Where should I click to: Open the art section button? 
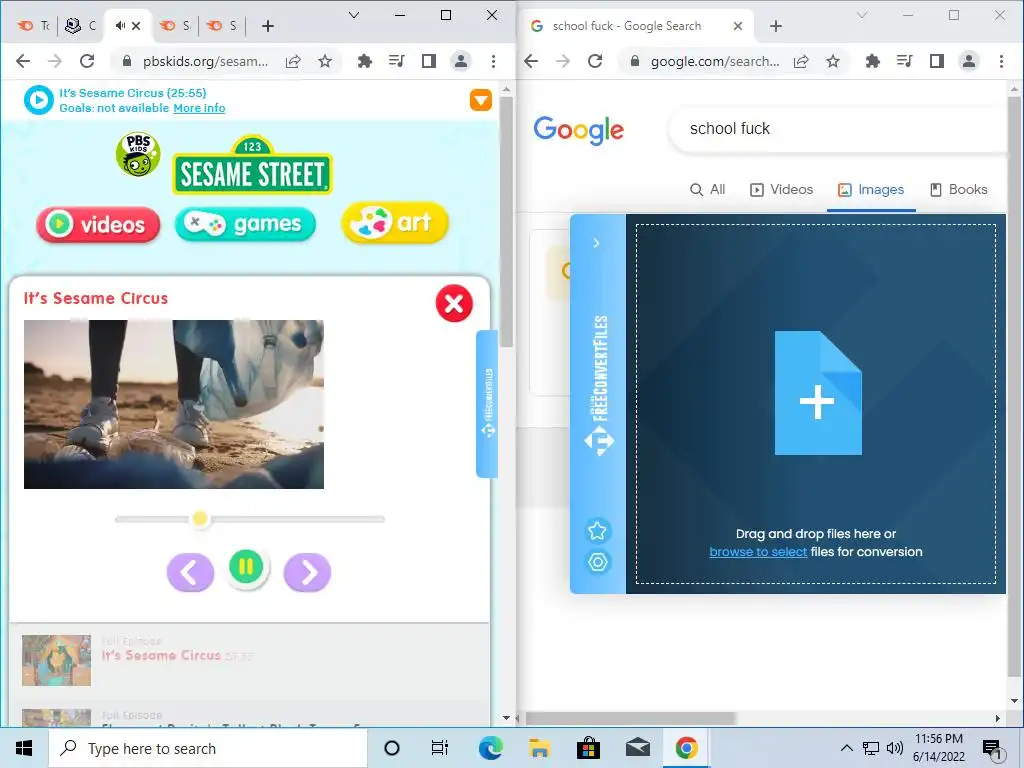click(394, 223)
